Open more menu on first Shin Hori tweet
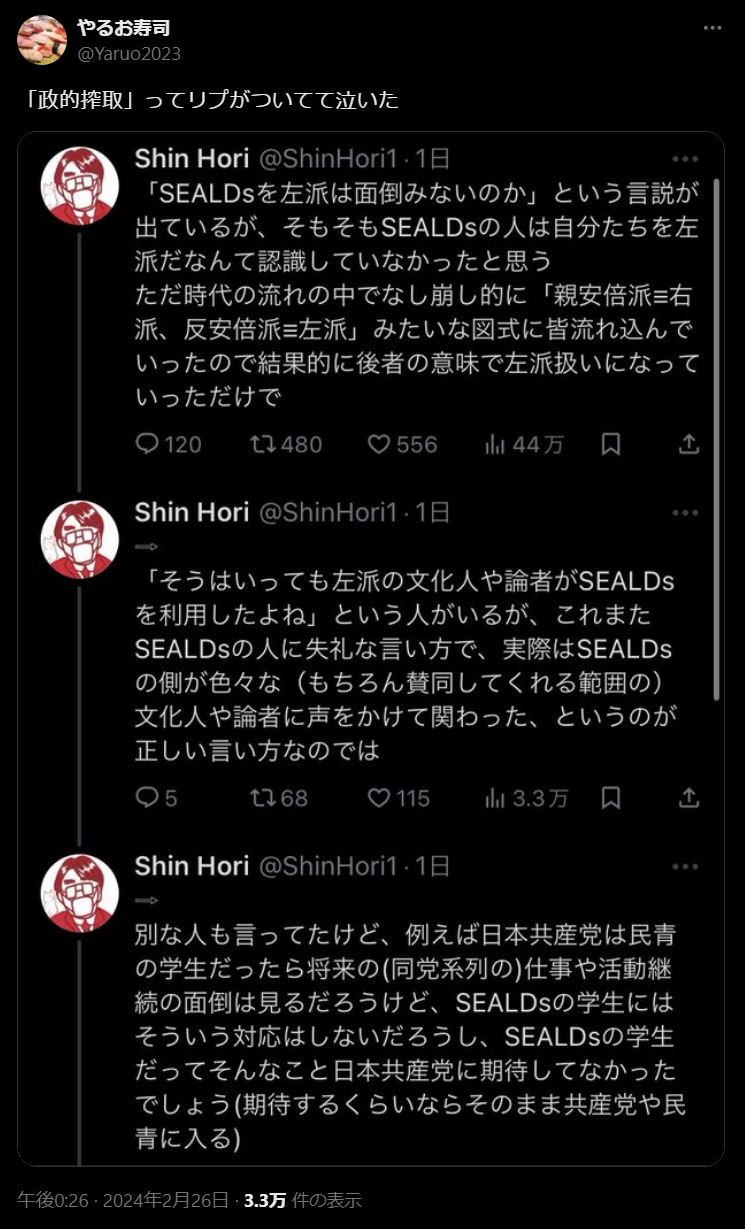Image resolution: width=745 pixels, height=1229 pixels. [685, 159]
